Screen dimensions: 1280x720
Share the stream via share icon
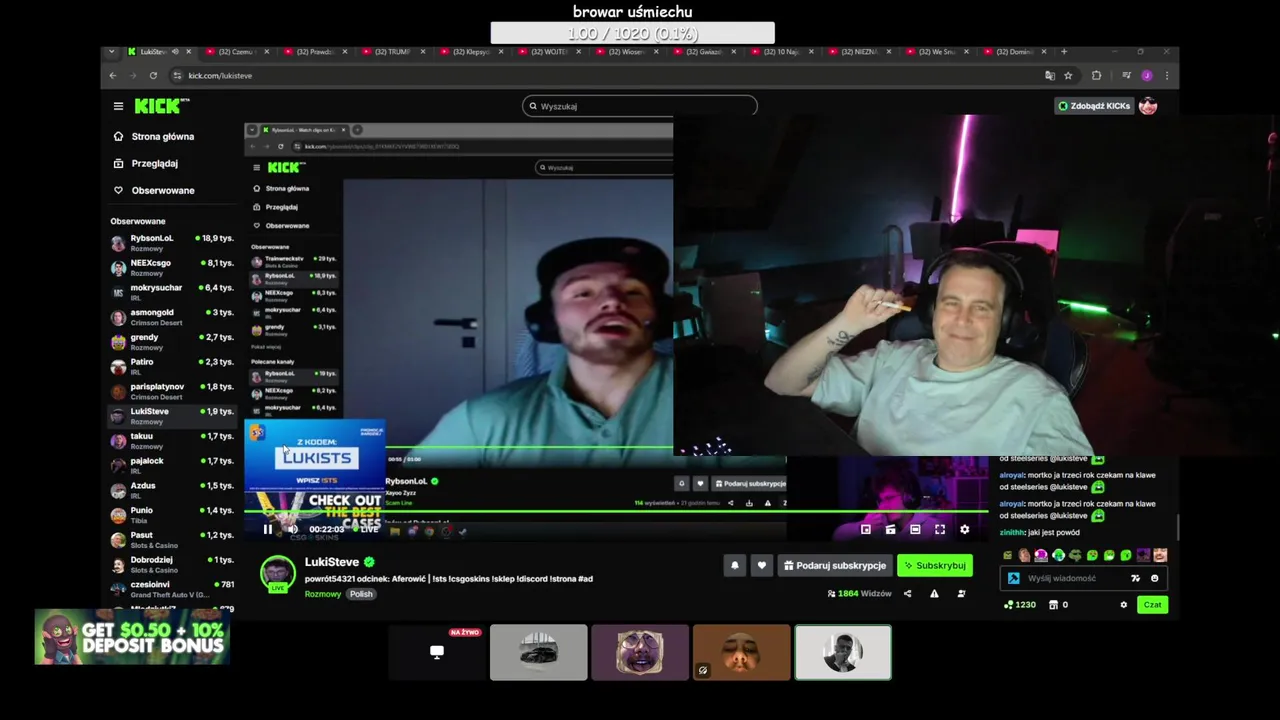(x=907, y=593)
